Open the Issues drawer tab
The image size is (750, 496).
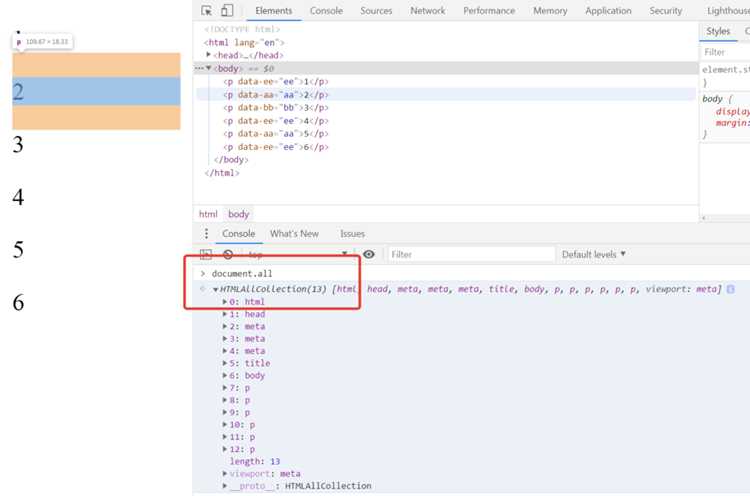coord(353,233)
